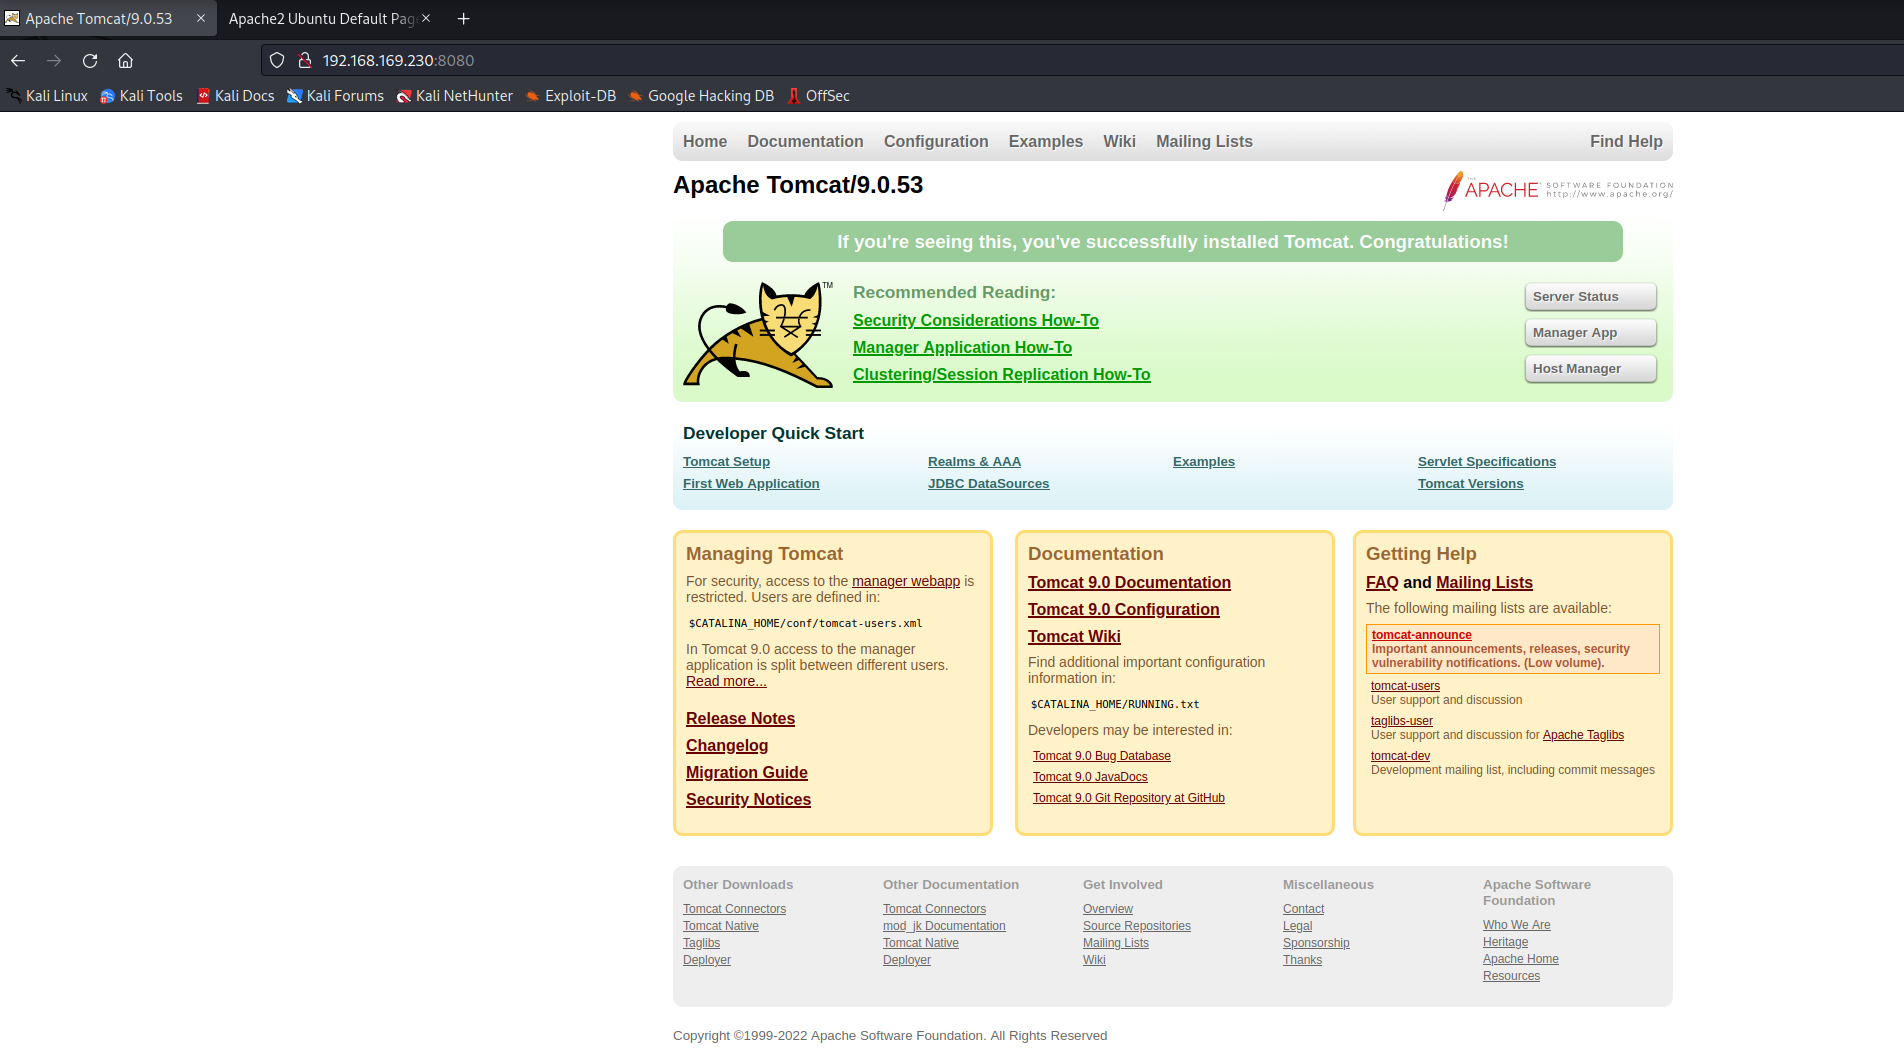Open Tomcat Setup quick start link

click(x=726, y=462)
